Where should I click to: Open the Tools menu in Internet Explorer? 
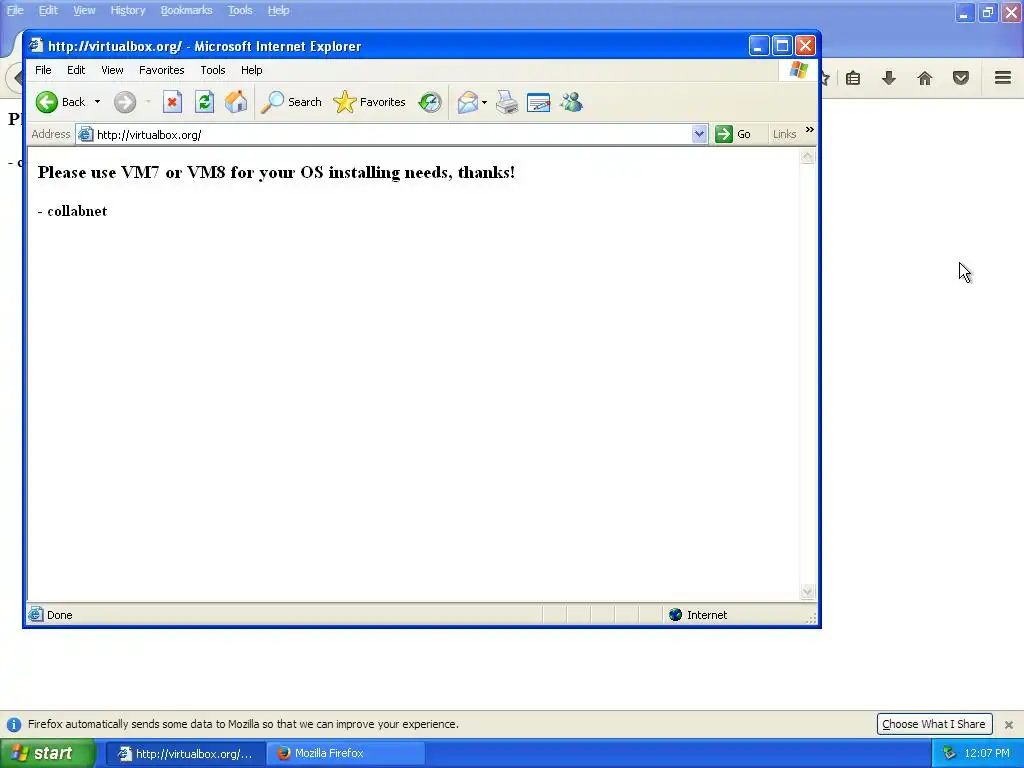213,70
